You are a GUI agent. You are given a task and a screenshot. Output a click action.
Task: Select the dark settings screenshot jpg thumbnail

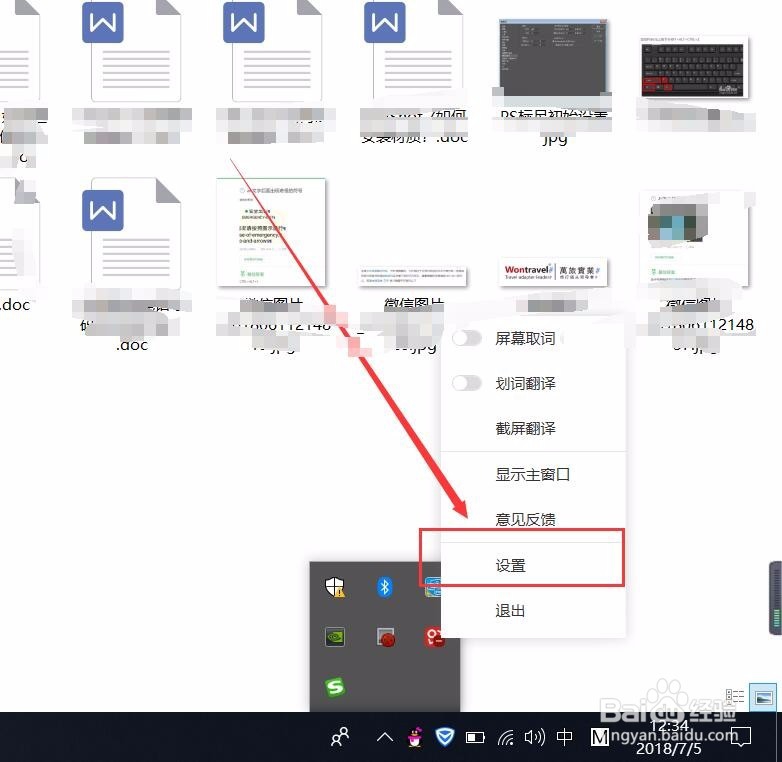[553, 57]
